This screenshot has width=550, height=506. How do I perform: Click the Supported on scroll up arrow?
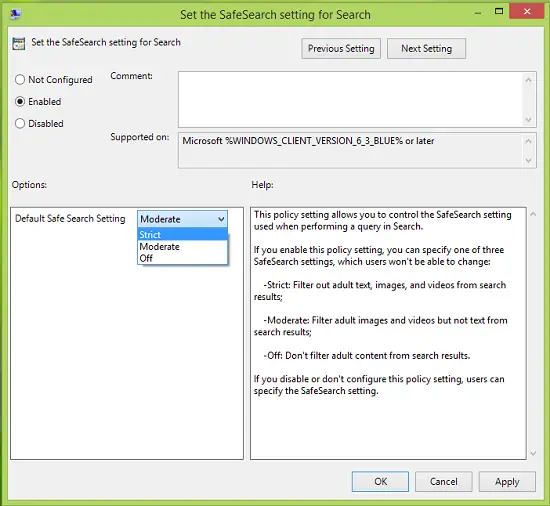coord(529,141)
